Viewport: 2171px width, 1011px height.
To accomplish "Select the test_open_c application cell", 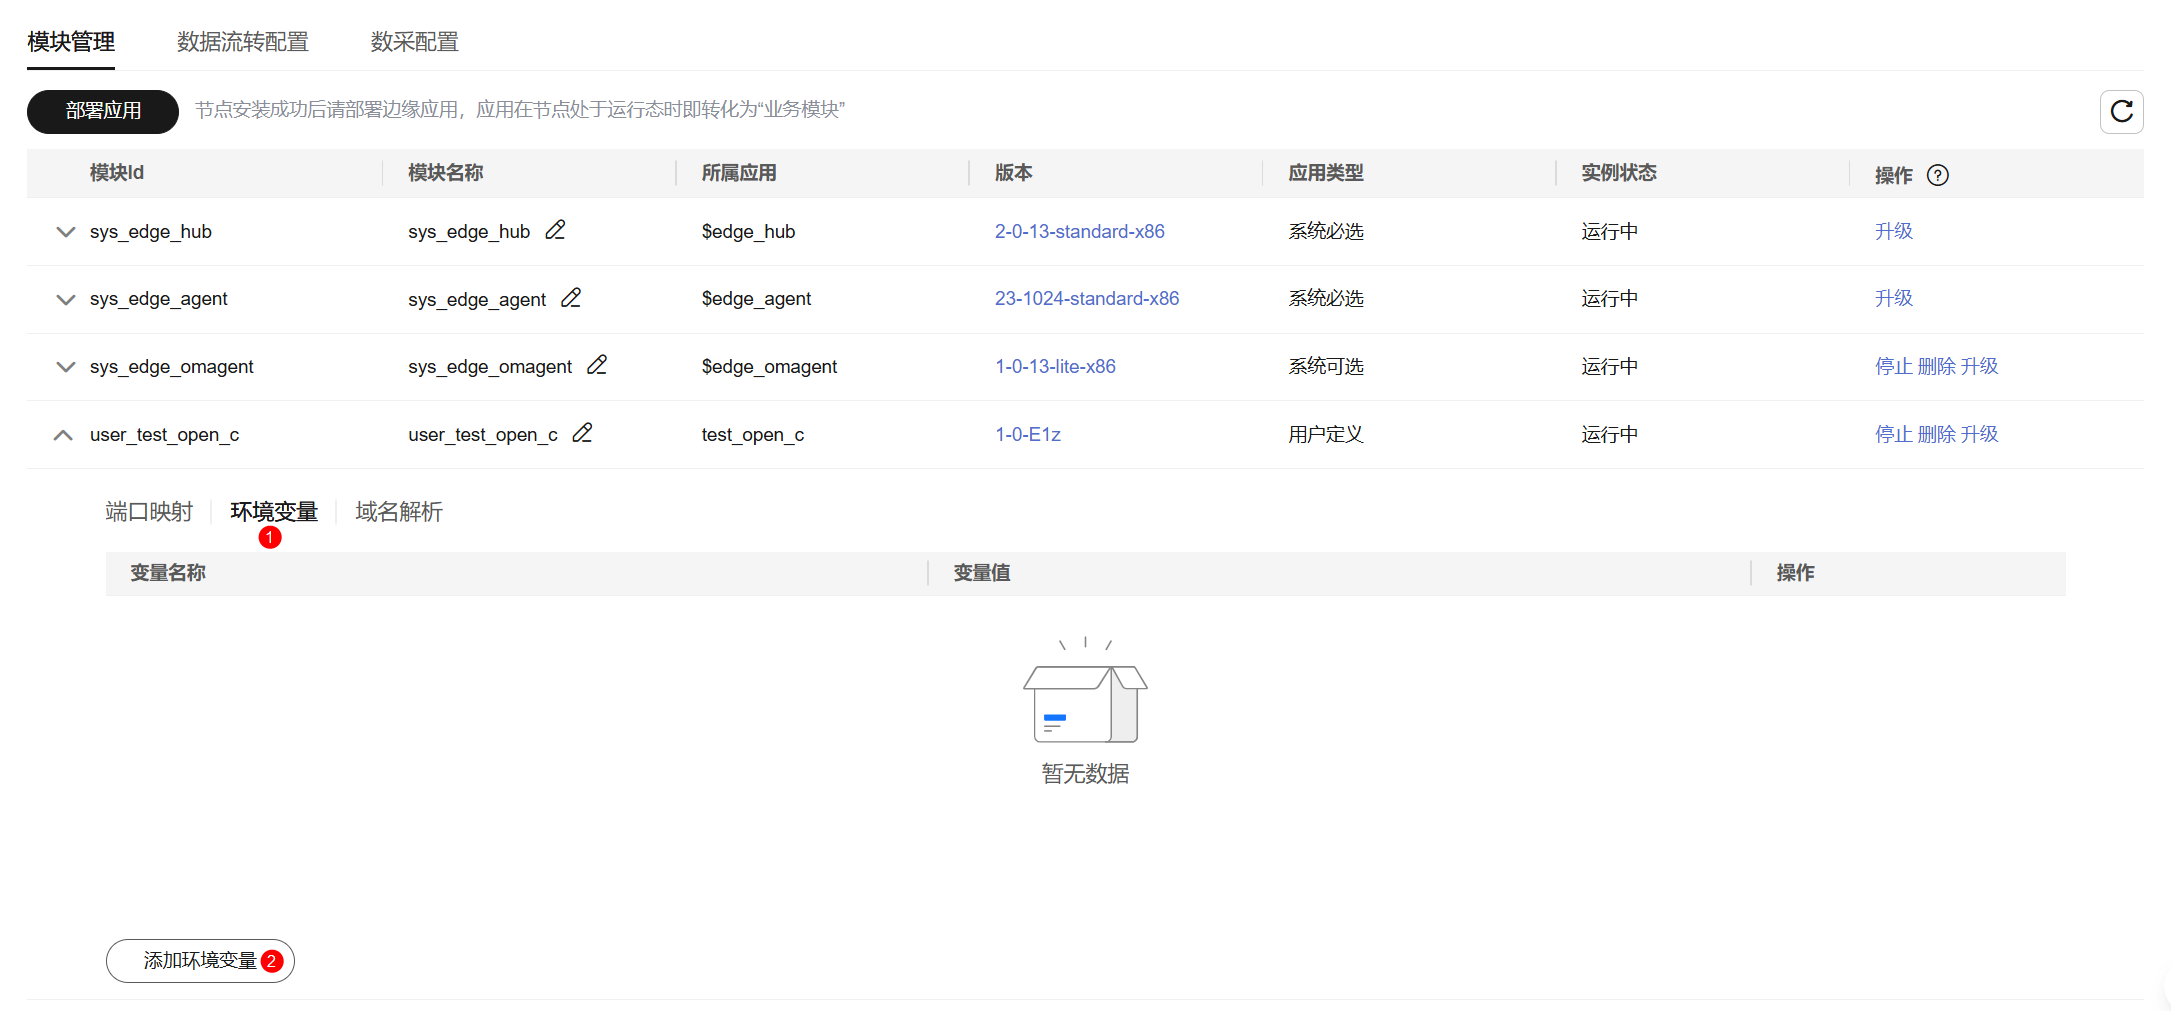I will click(753, 434).
